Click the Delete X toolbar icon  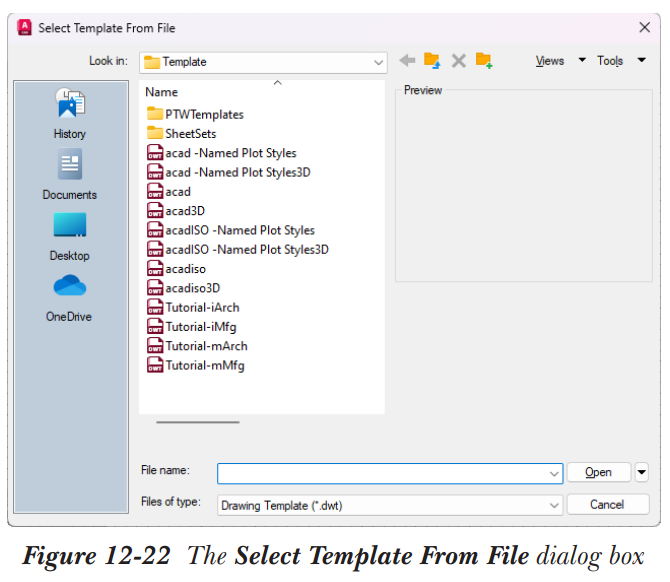pyautogui.click(x=458, y=61)
